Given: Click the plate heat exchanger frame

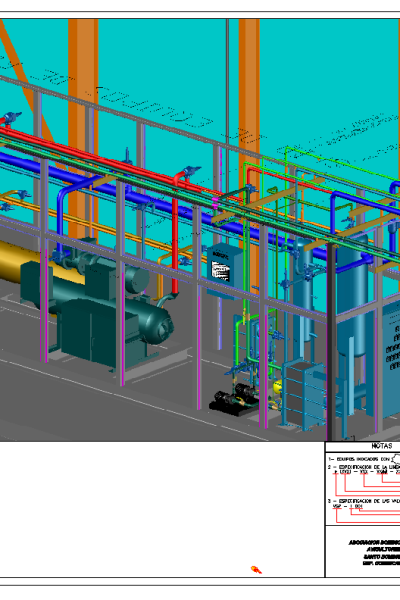Looking at the screenshot, I should [304, 396].
